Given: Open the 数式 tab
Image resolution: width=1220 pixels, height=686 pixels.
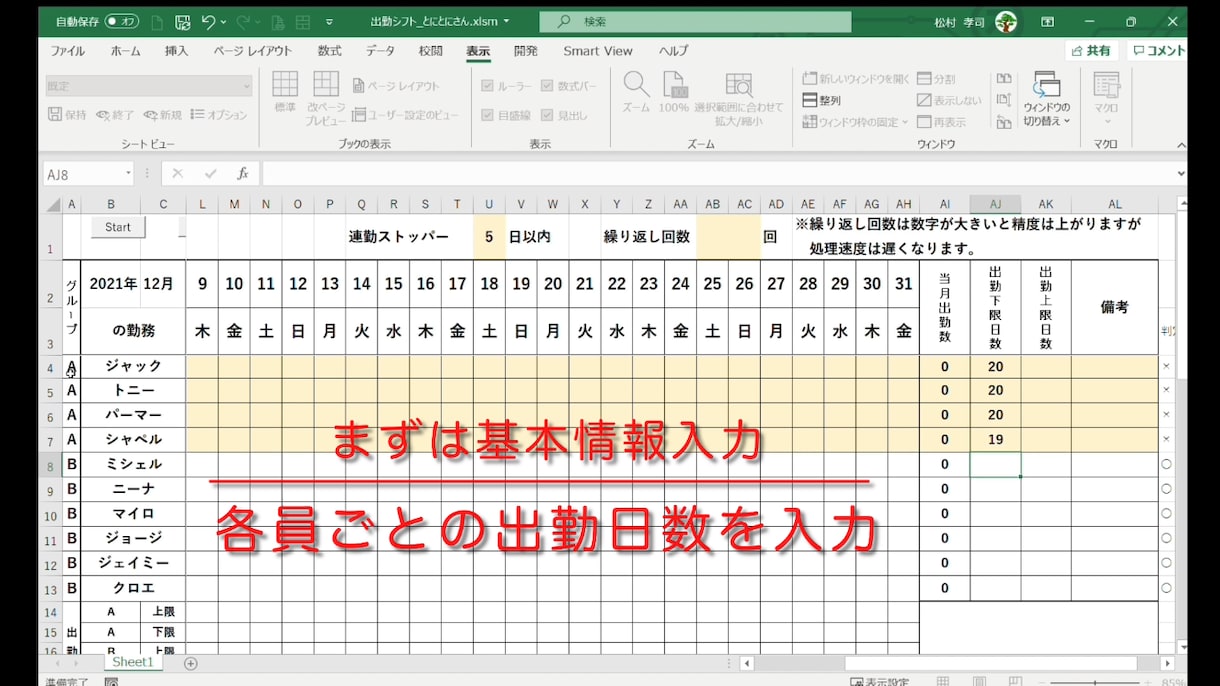Looking at the screenshot, I should tap(329, 51).
